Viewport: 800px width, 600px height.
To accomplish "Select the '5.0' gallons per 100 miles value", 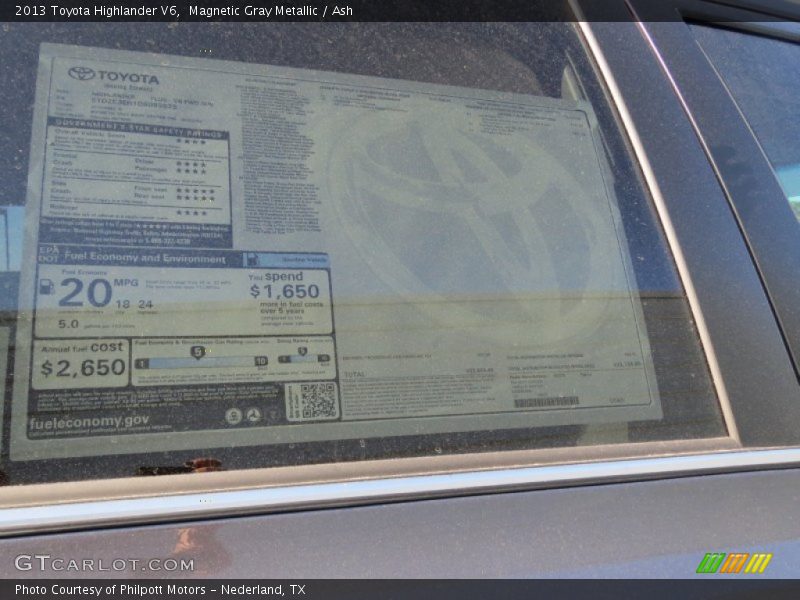I will [x=68, y=324].
